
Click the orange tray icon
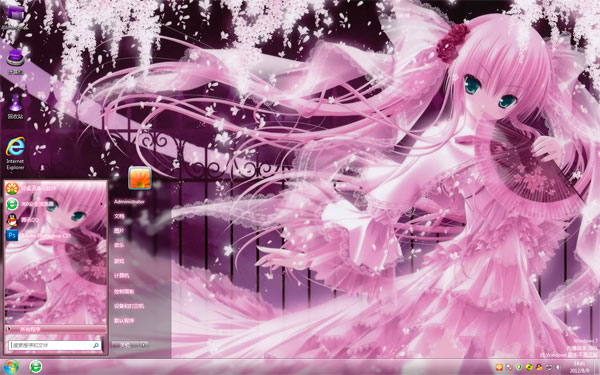499,367
